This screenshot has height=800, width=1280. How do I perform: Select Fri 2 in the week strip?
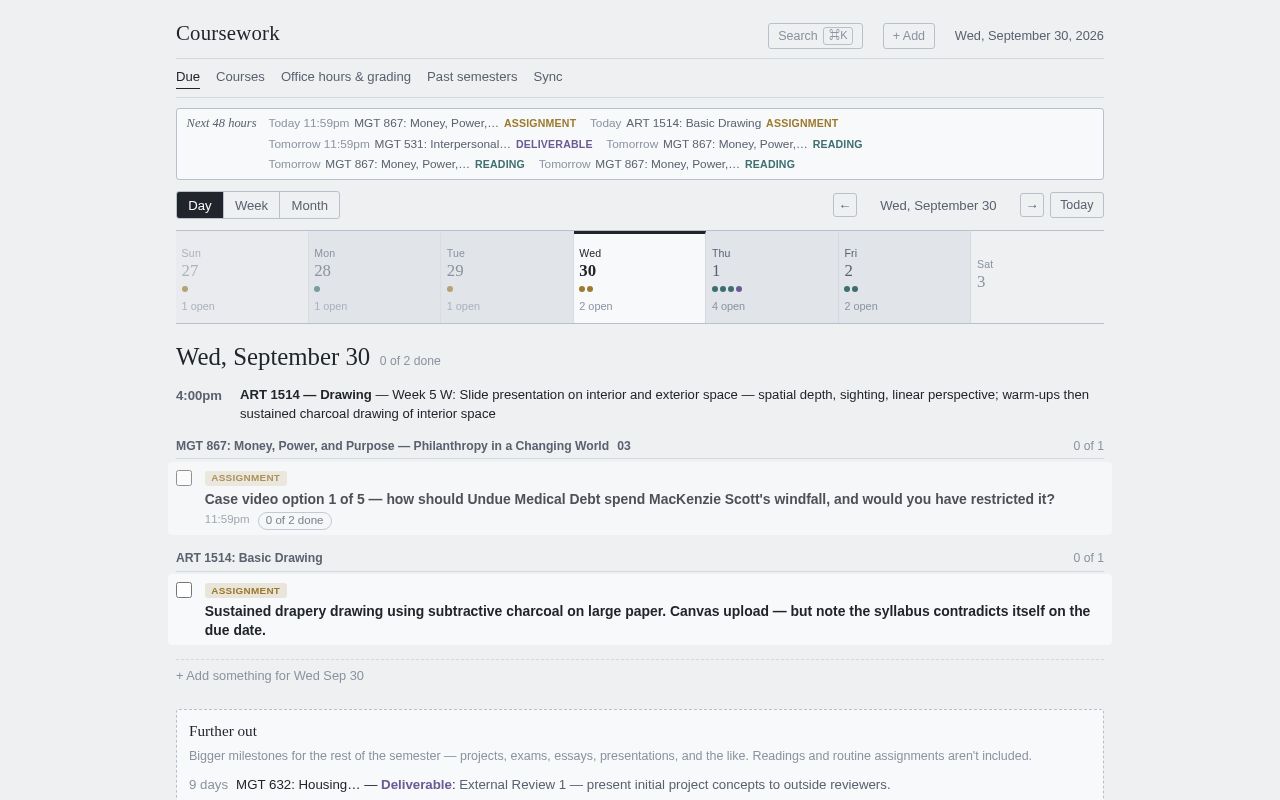pyautogui.click(x=905, y=278)
